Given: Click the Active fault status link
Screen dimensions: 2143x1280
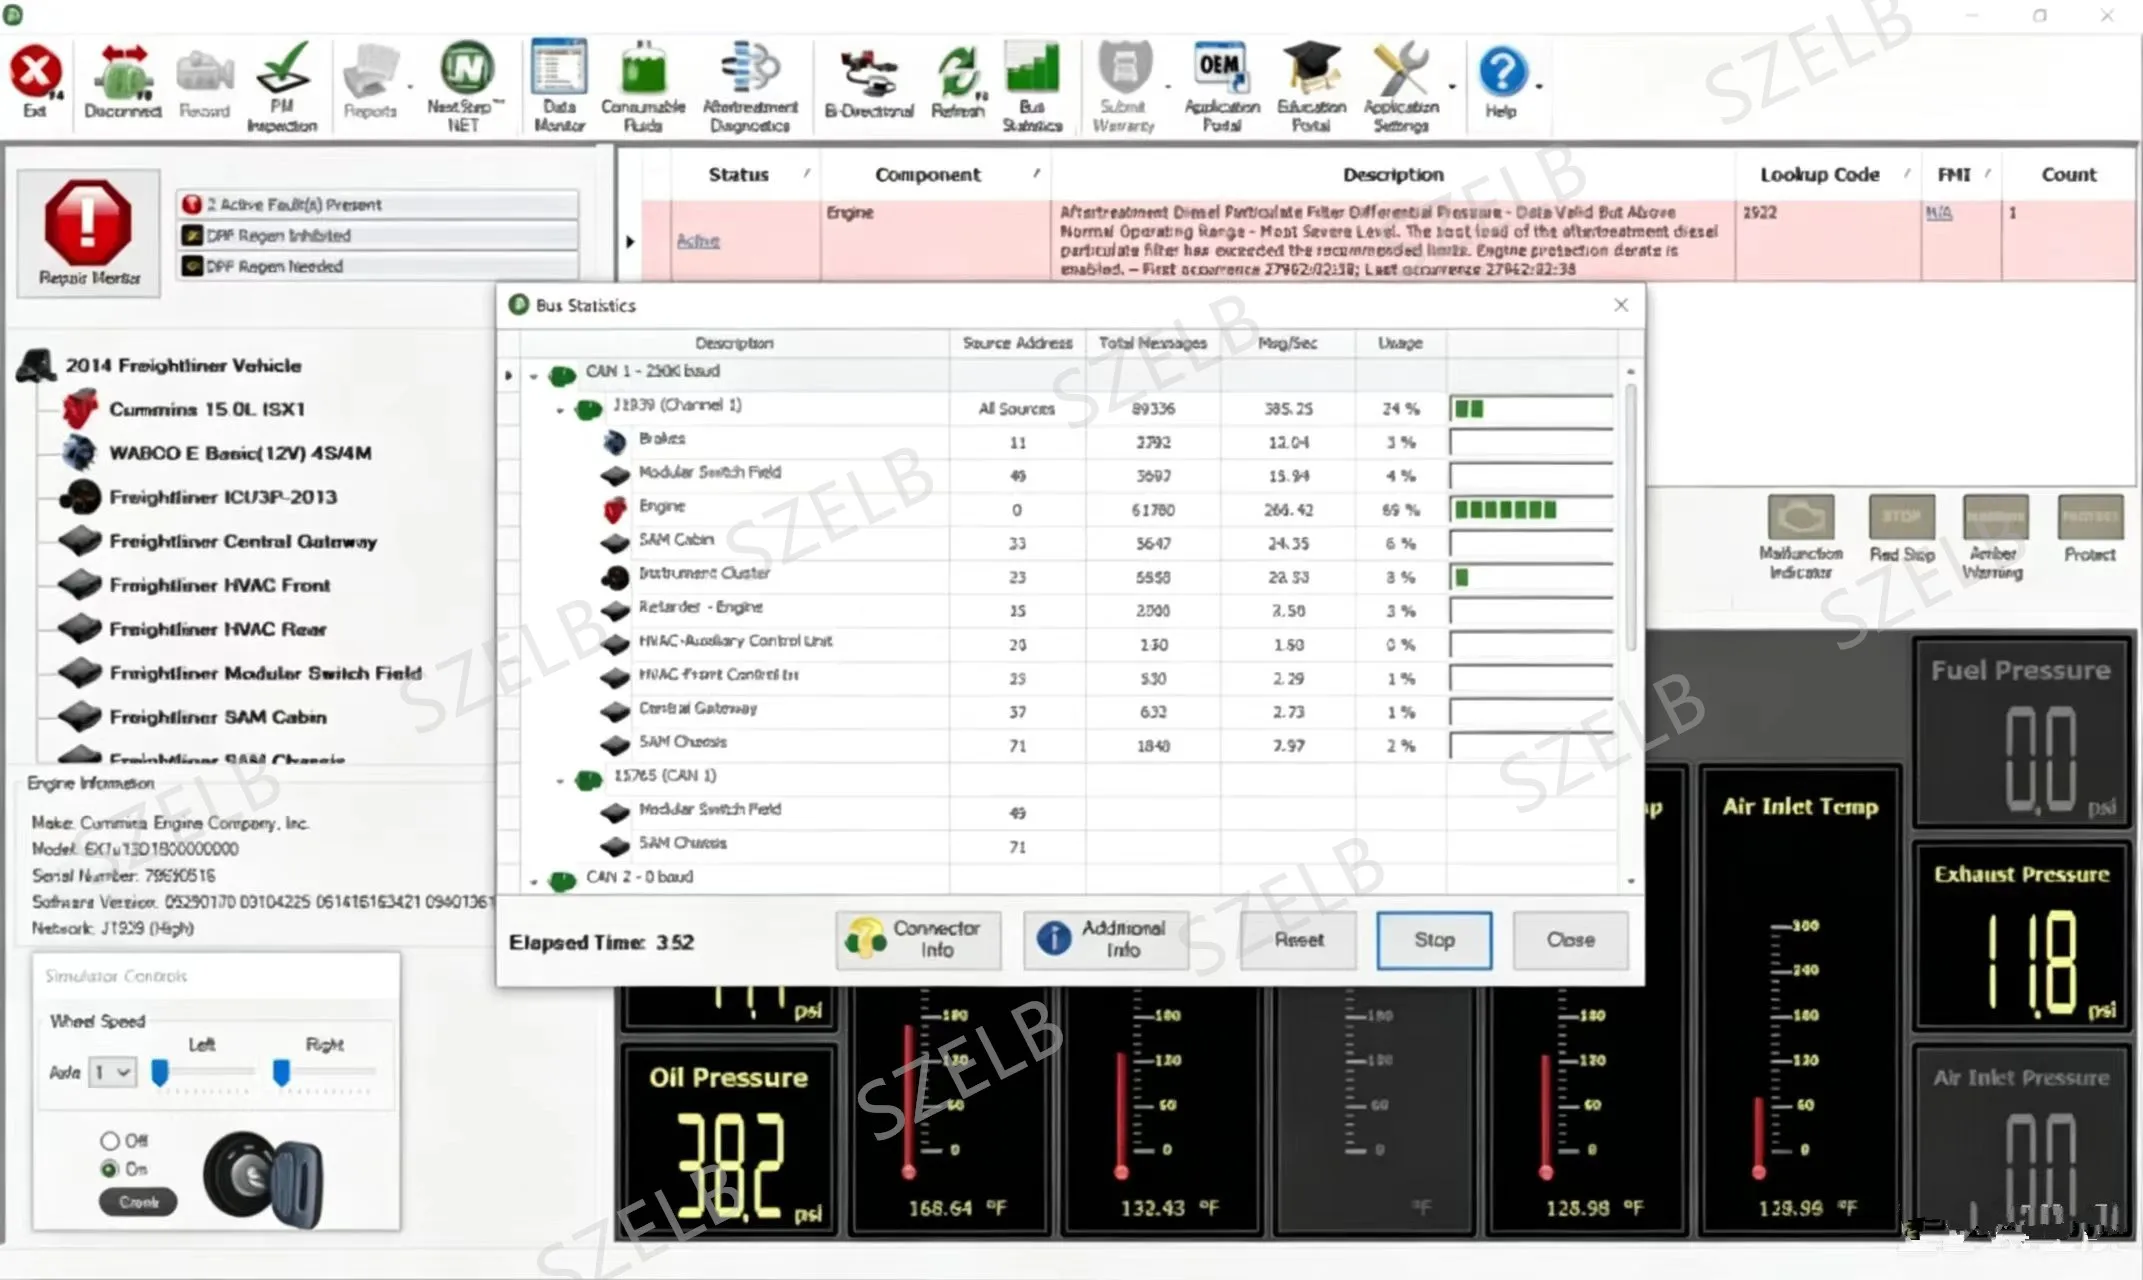Looking at the screenshot, I should click(x=698, y=240).
